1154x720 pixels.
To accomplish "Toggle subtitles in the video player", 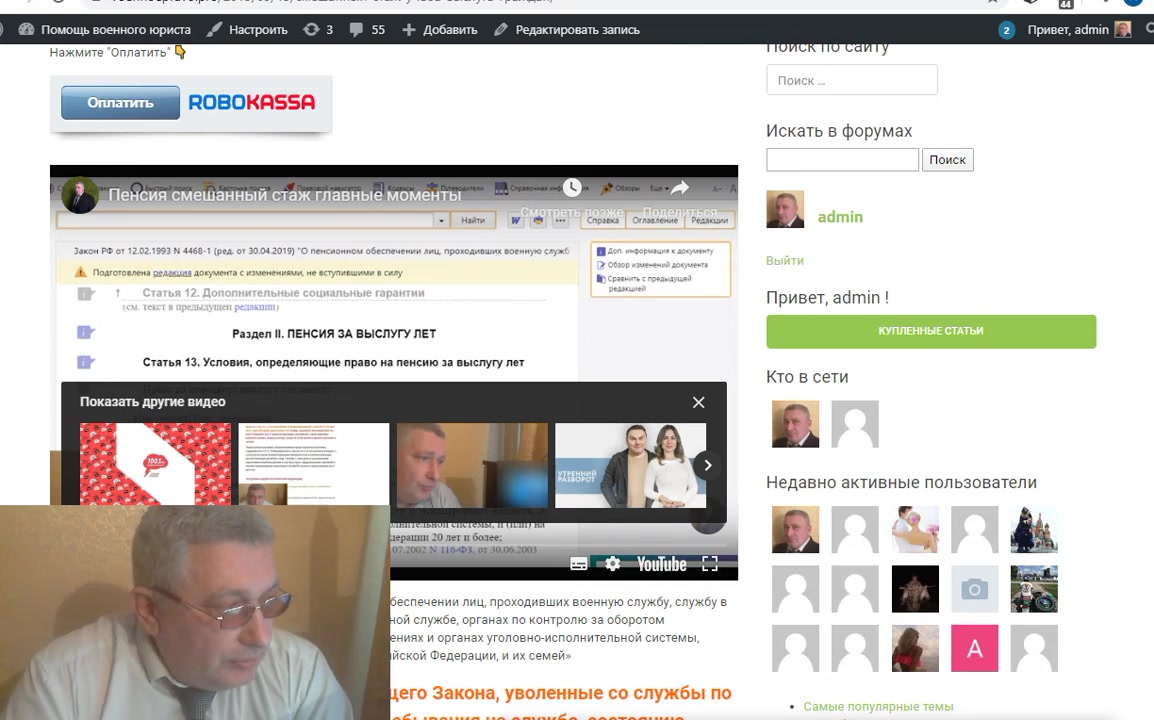I will (x=579, y=564).
